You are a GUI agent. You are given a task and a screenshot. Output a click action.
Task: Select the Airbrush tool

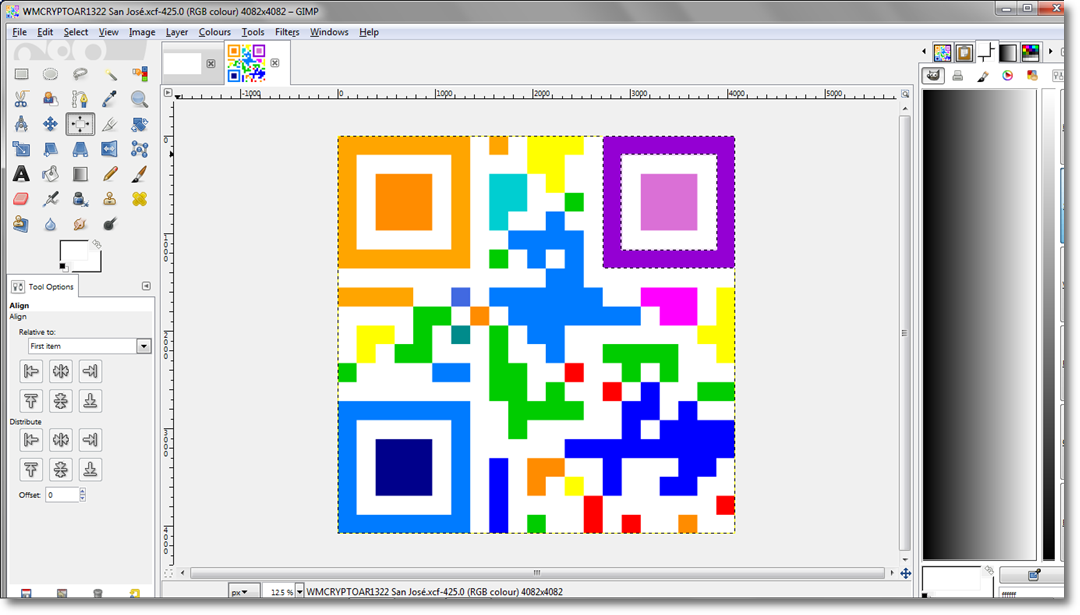(x=50, y=199)
